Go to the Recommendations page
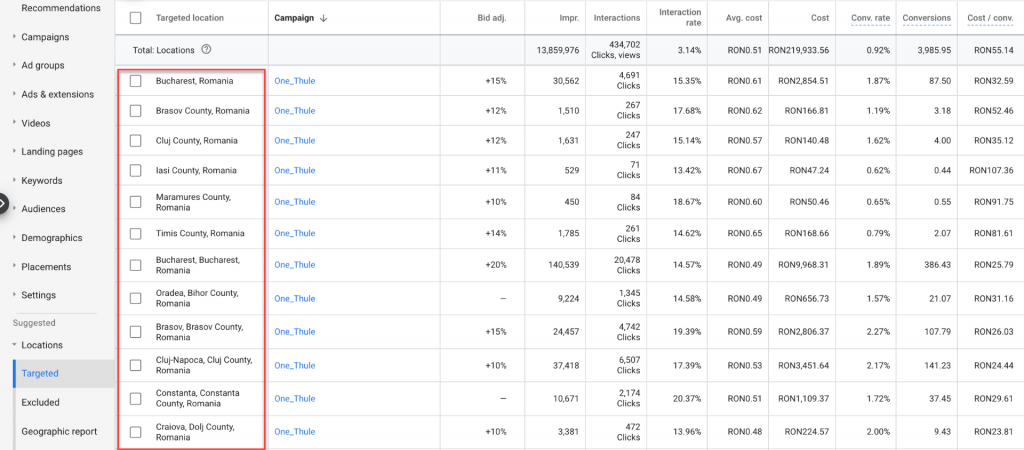The width and height of the screenshot is (1024, 450). pyautogui.click(x=60, y=8)
